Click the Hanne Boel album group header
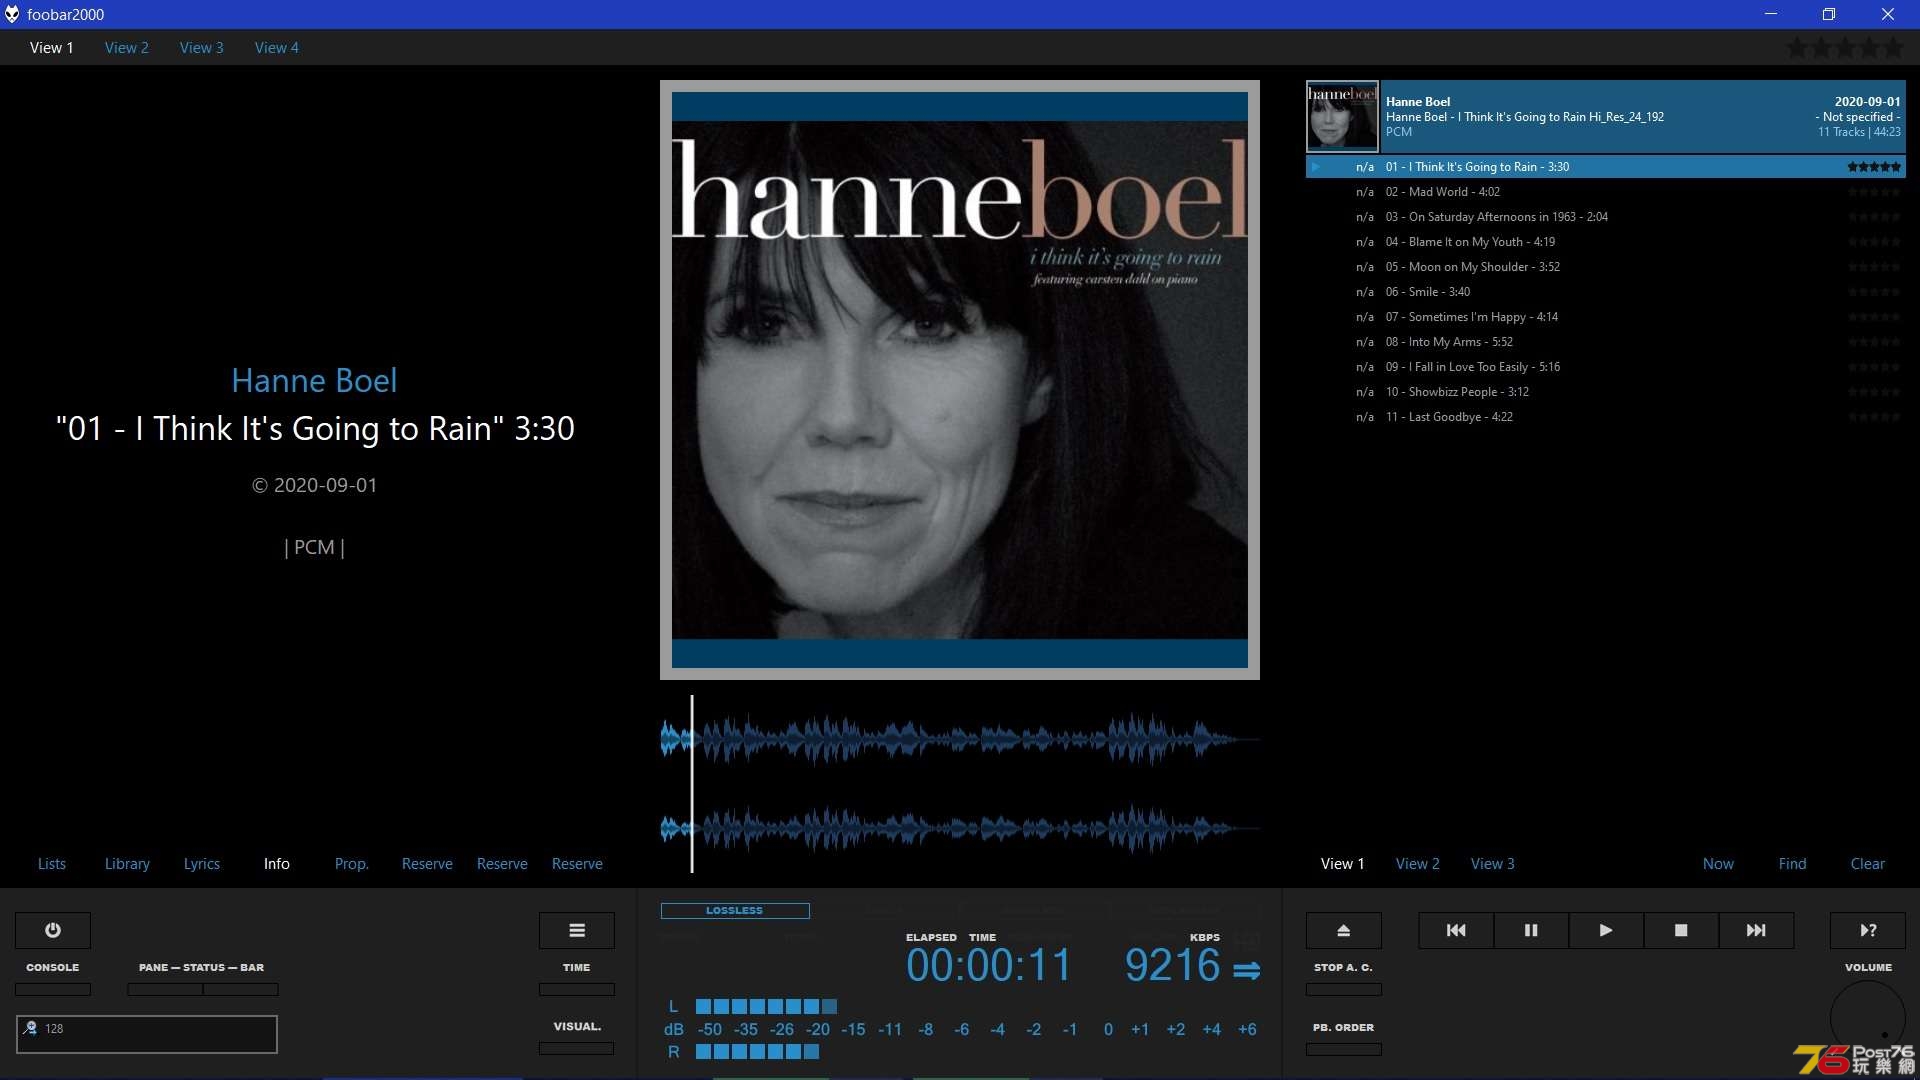The image size is (1920, 1080). click(1606, 117)
